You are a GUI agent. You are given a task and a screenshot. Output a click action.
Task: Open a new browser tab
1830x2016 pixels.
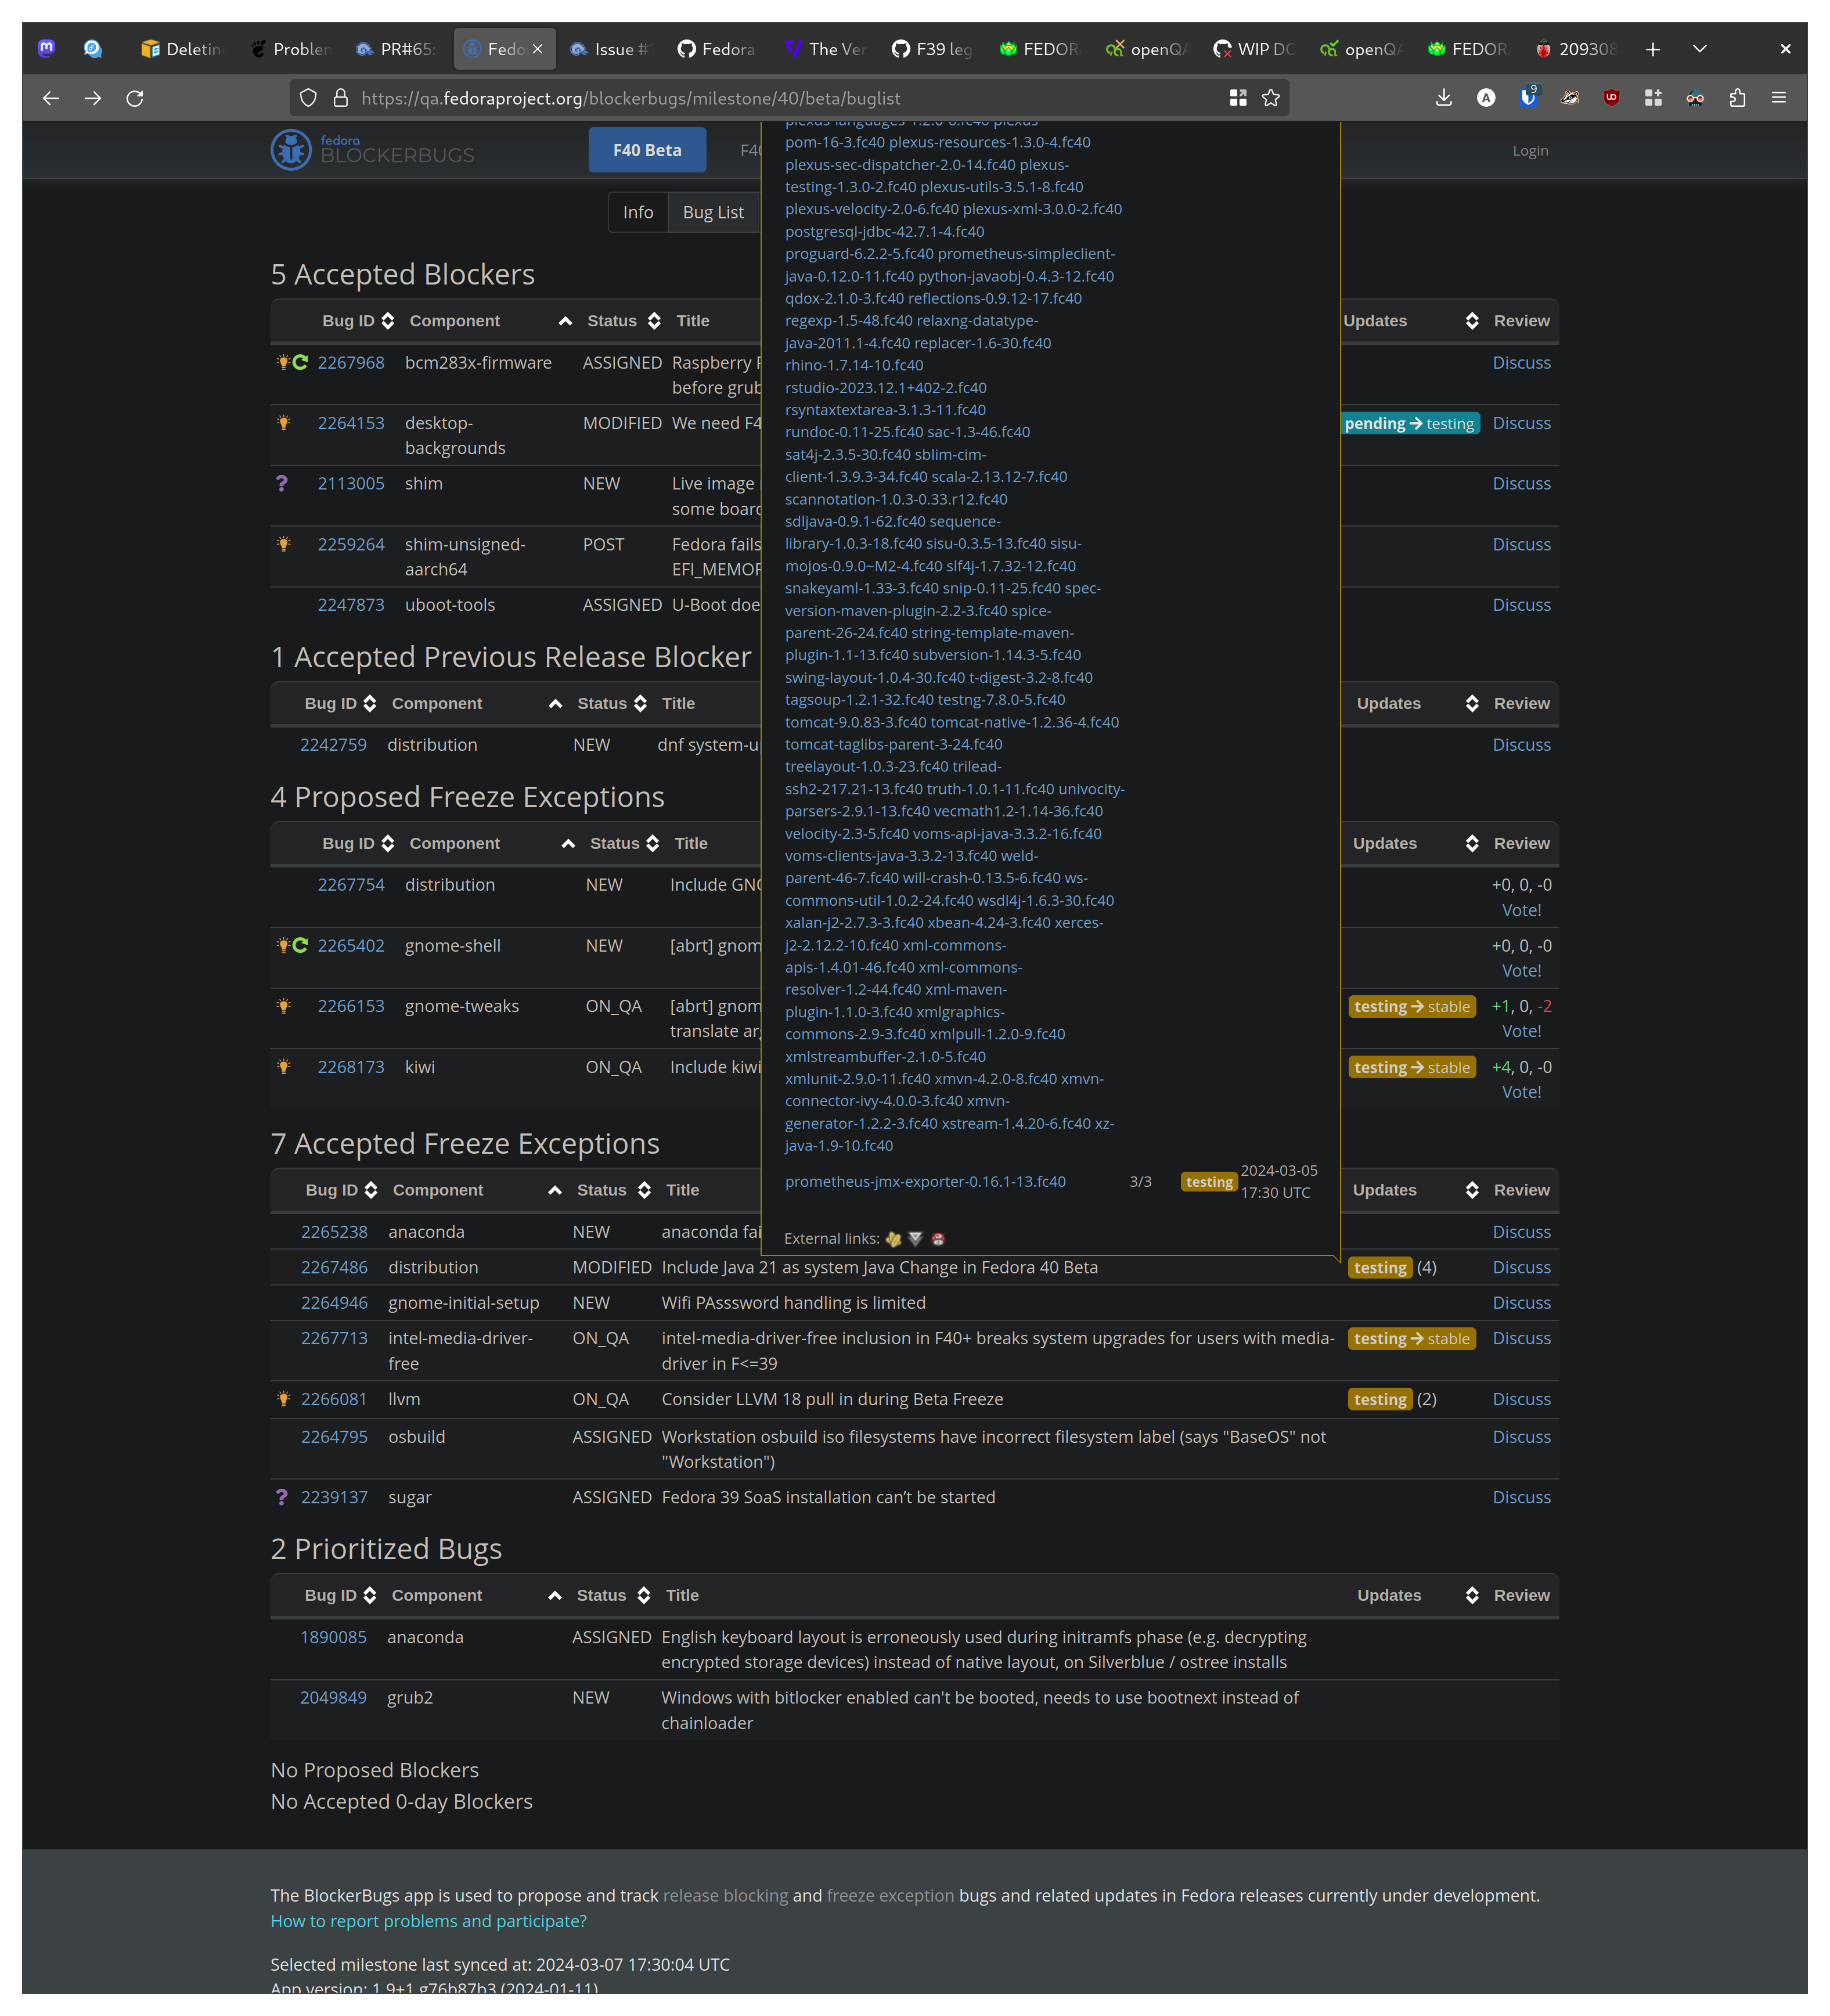tap(1653, 49)
